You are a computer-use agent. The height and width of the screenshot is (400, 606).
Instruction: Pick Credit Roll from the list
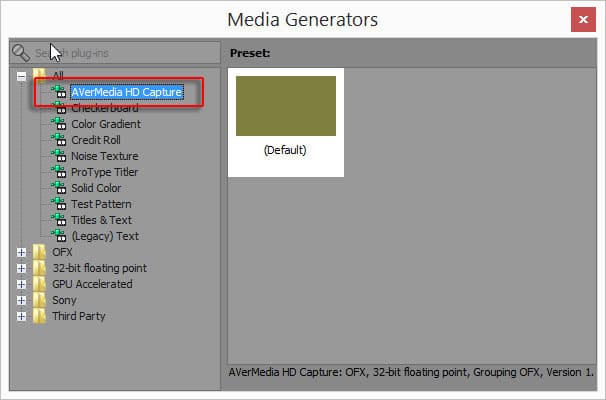(96, 140)
